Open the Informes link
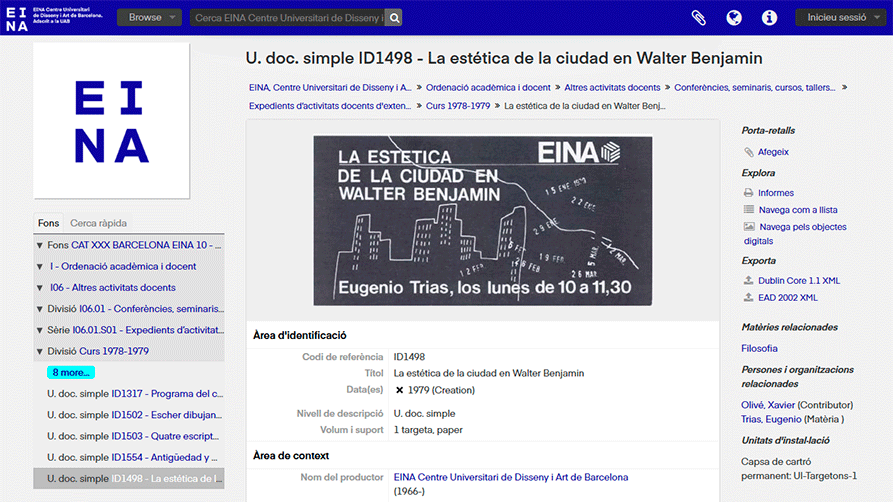 coord(776,193)
